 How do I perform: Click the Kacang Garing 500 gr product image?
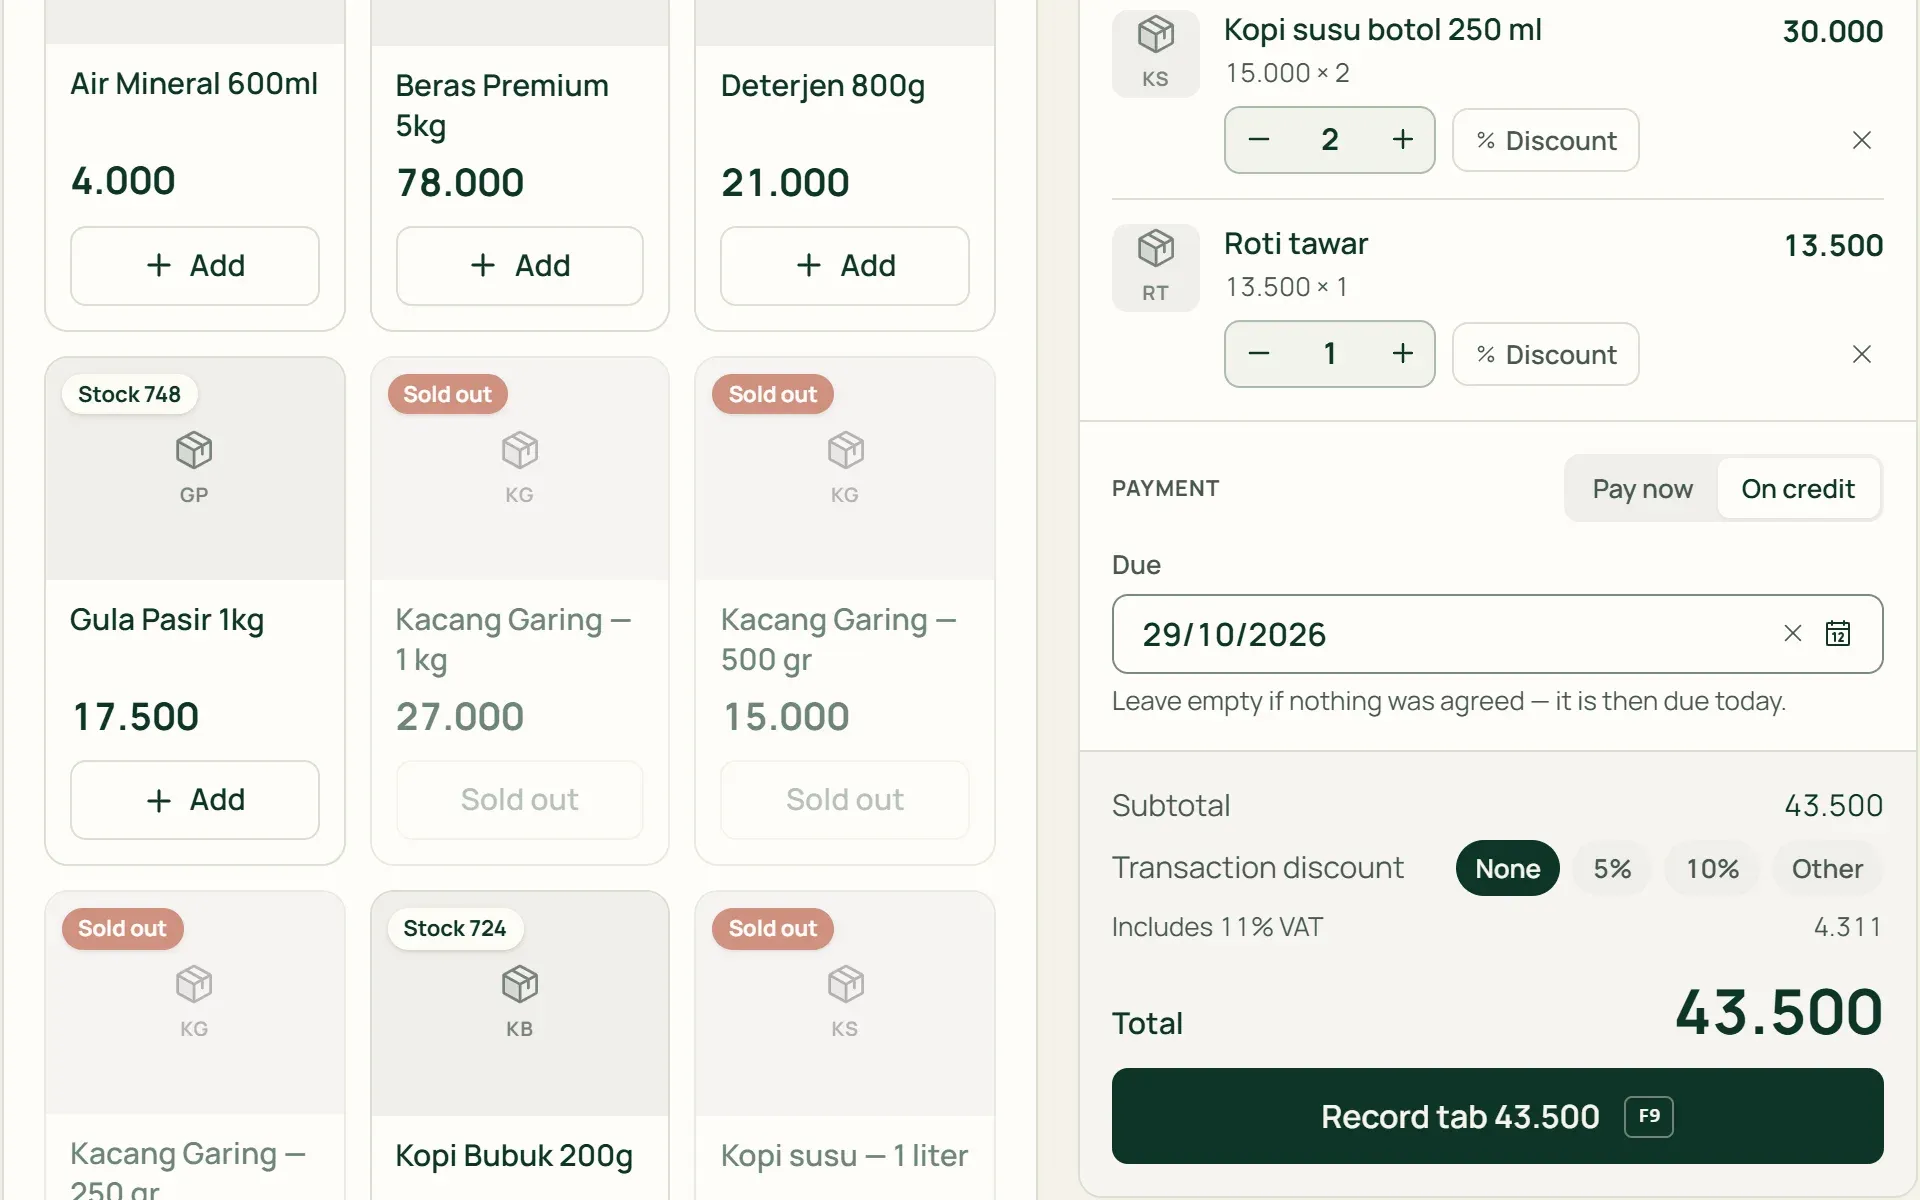845,468
